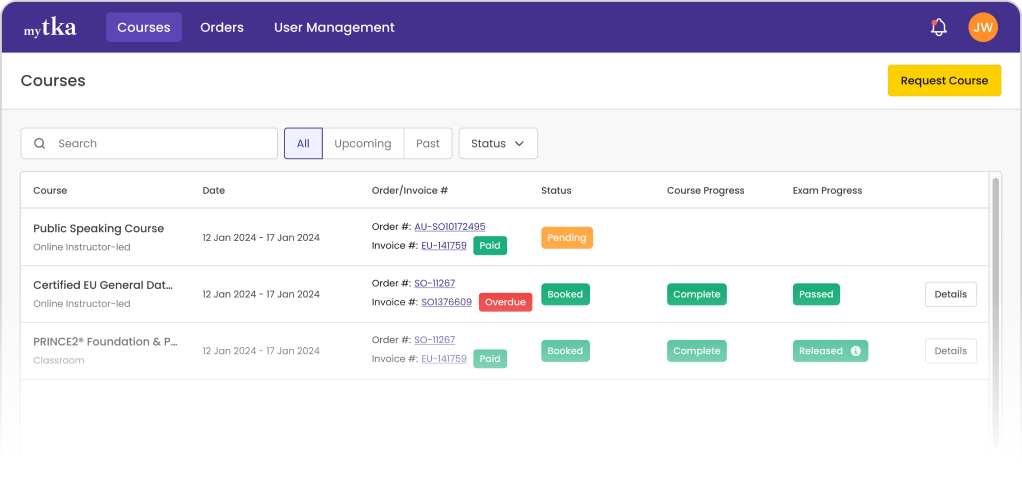The image size is (1022, 484).
Task: Click the myTKA logo
Action: [50, 28]
